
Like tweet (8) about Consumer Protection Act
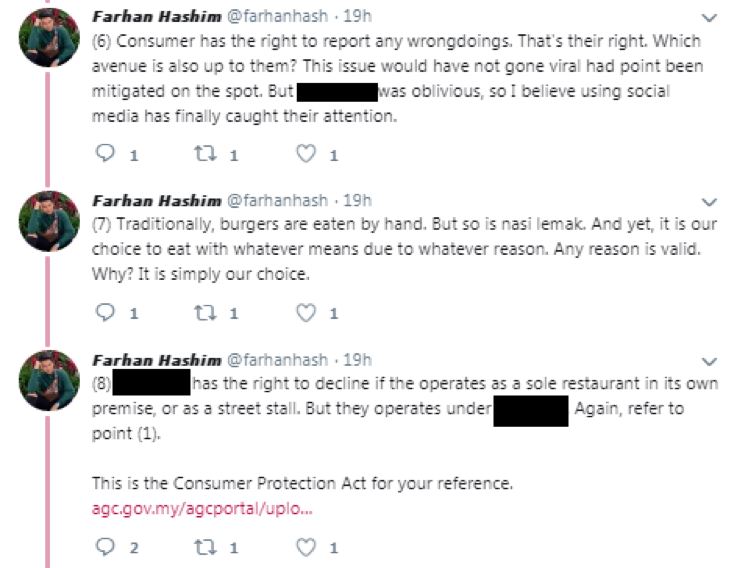[x=308, y=547]
